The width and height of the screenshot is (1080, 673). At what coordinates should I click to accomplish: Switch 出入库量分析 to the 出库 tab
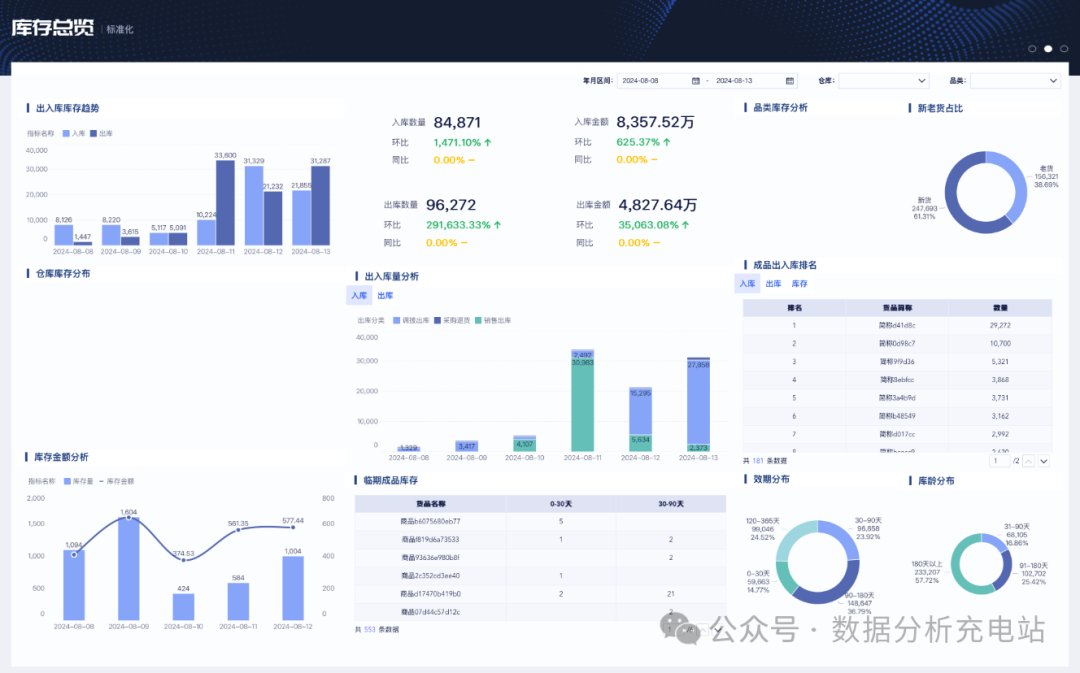coord(385,296)
